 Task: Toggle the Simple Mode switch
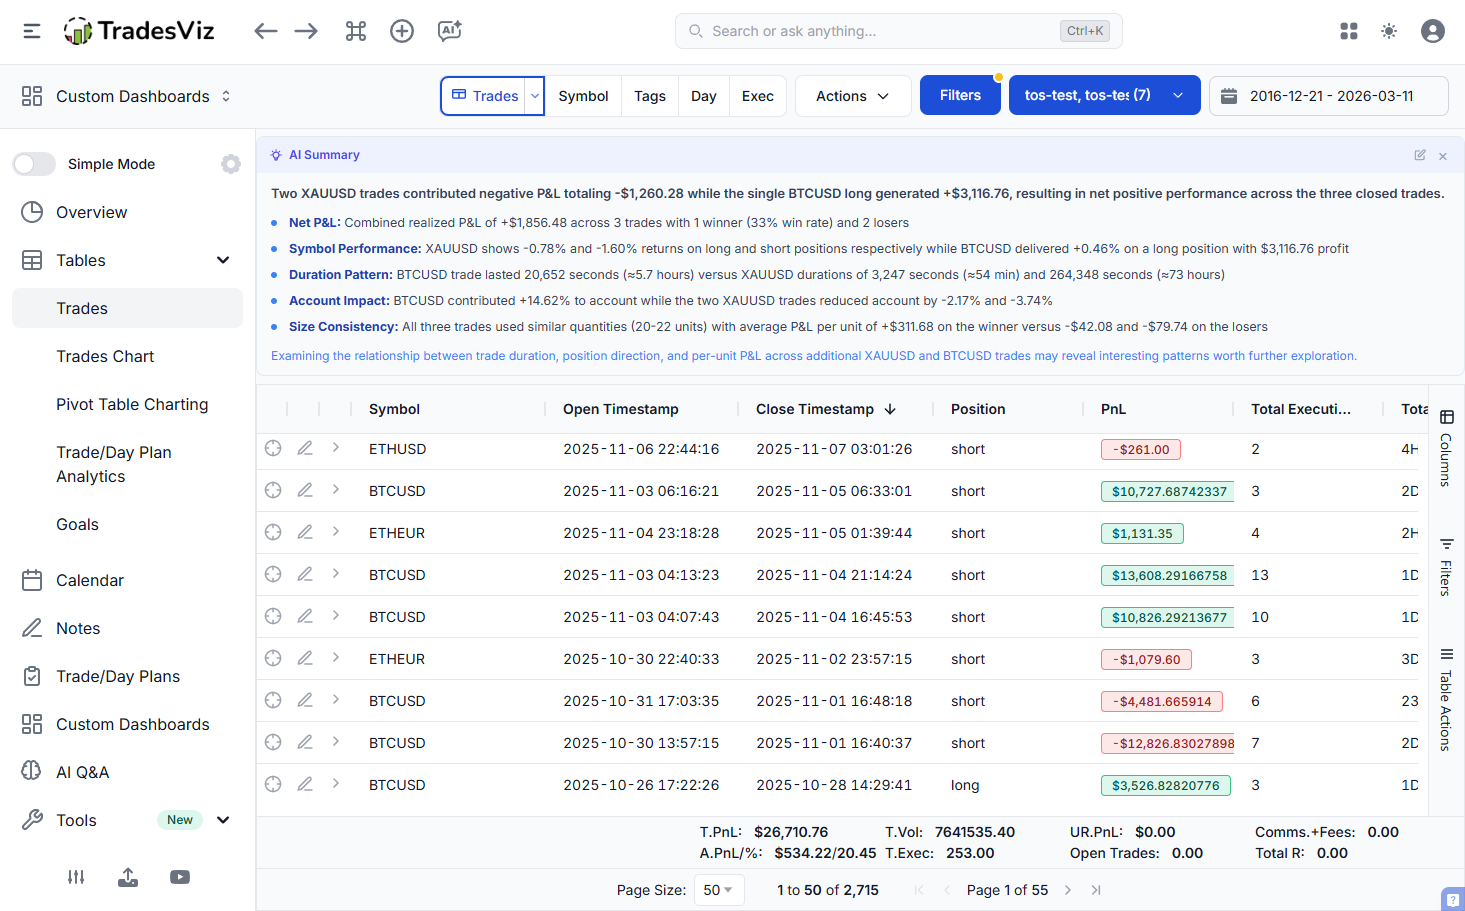35,164
